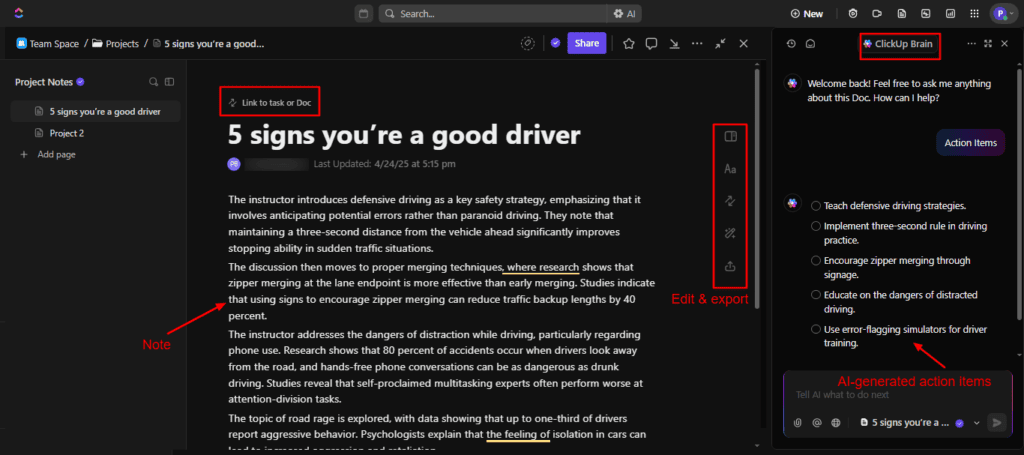1024x455 pixels.
Task: Open the Aa typography settings icon
Action: [730, 169]
